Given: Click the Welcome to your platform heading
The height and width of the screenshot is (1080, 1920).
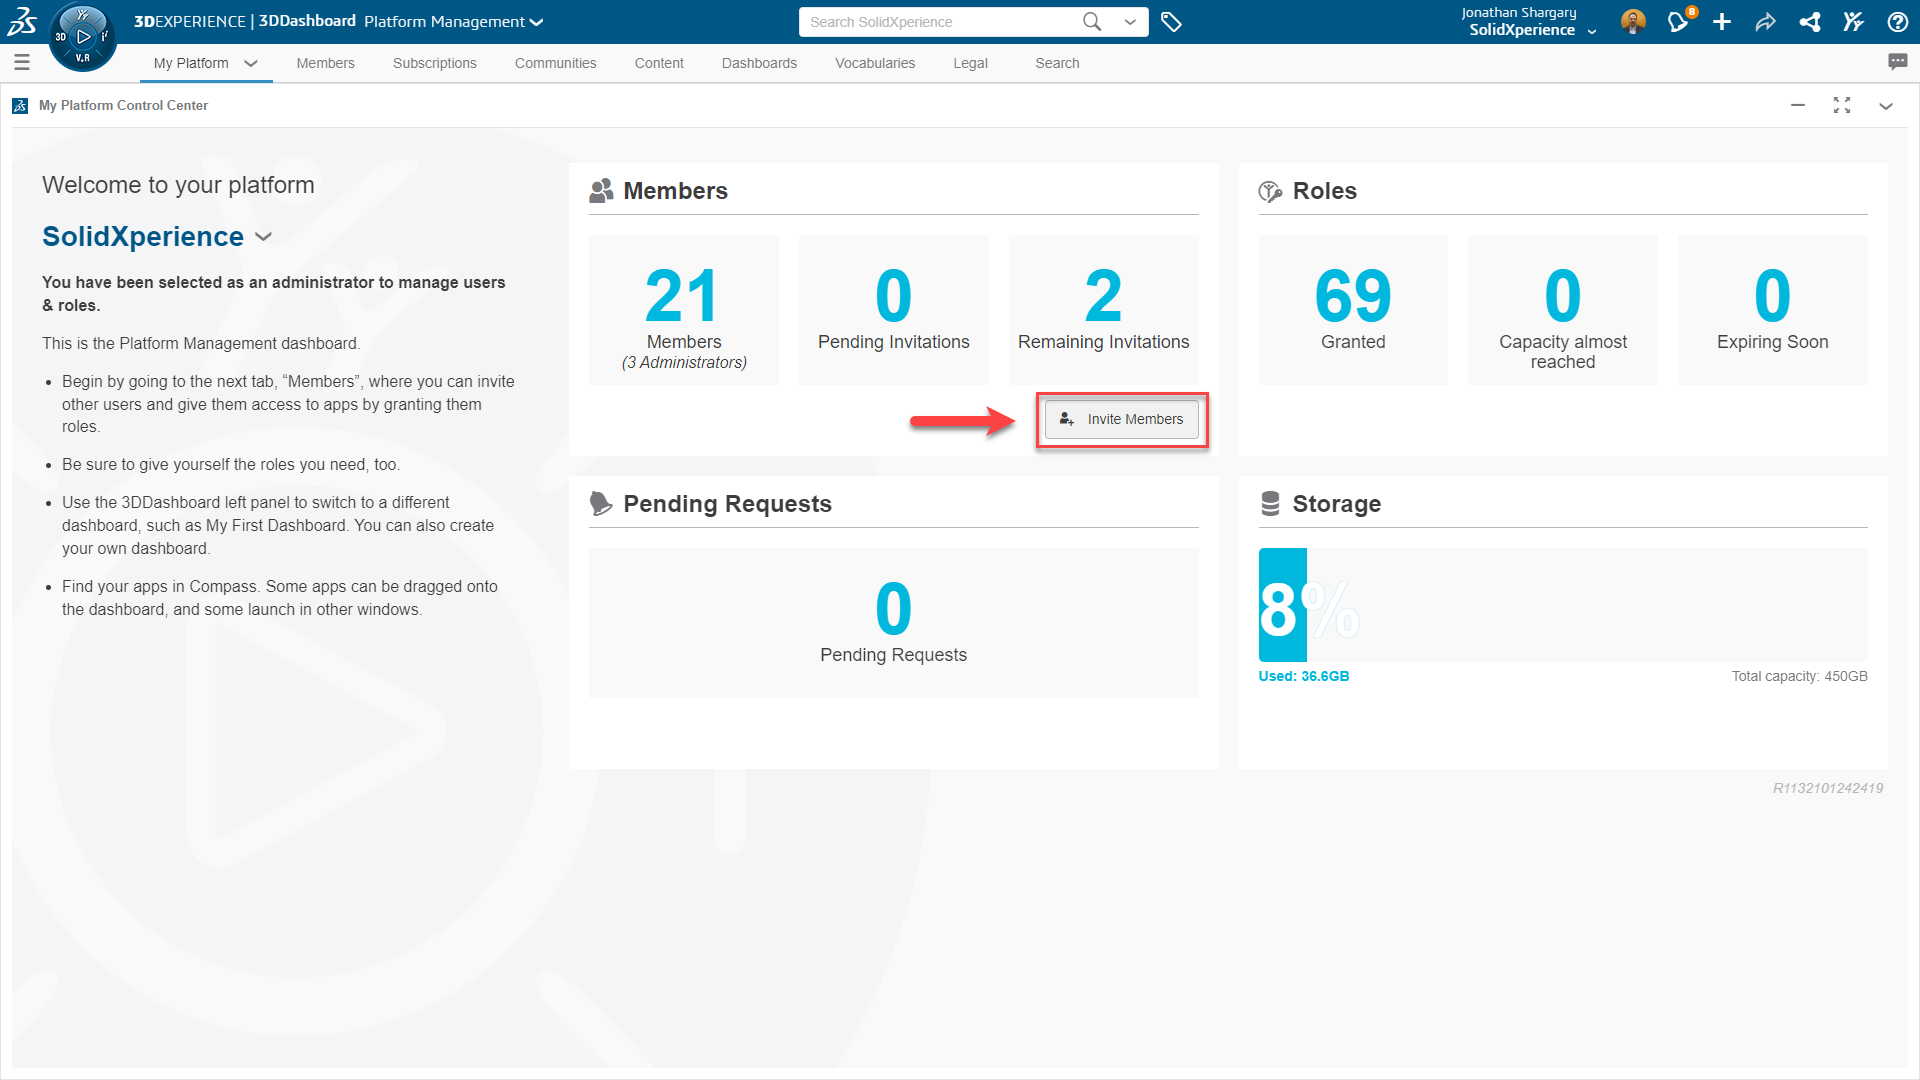Looking at the screenshot, I should 178,185.
